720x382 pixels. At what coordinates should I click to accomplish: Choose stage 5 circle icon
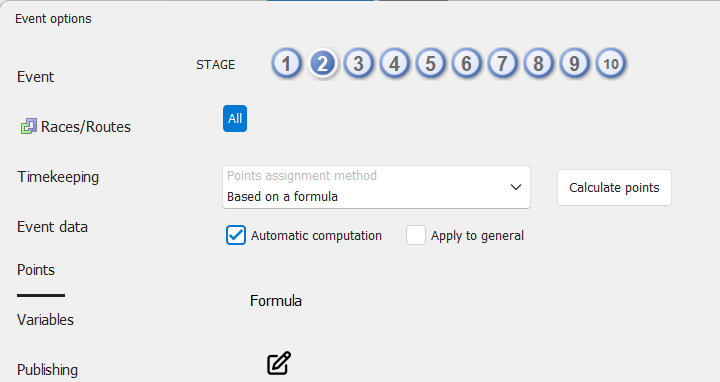(x=430, y=63)
